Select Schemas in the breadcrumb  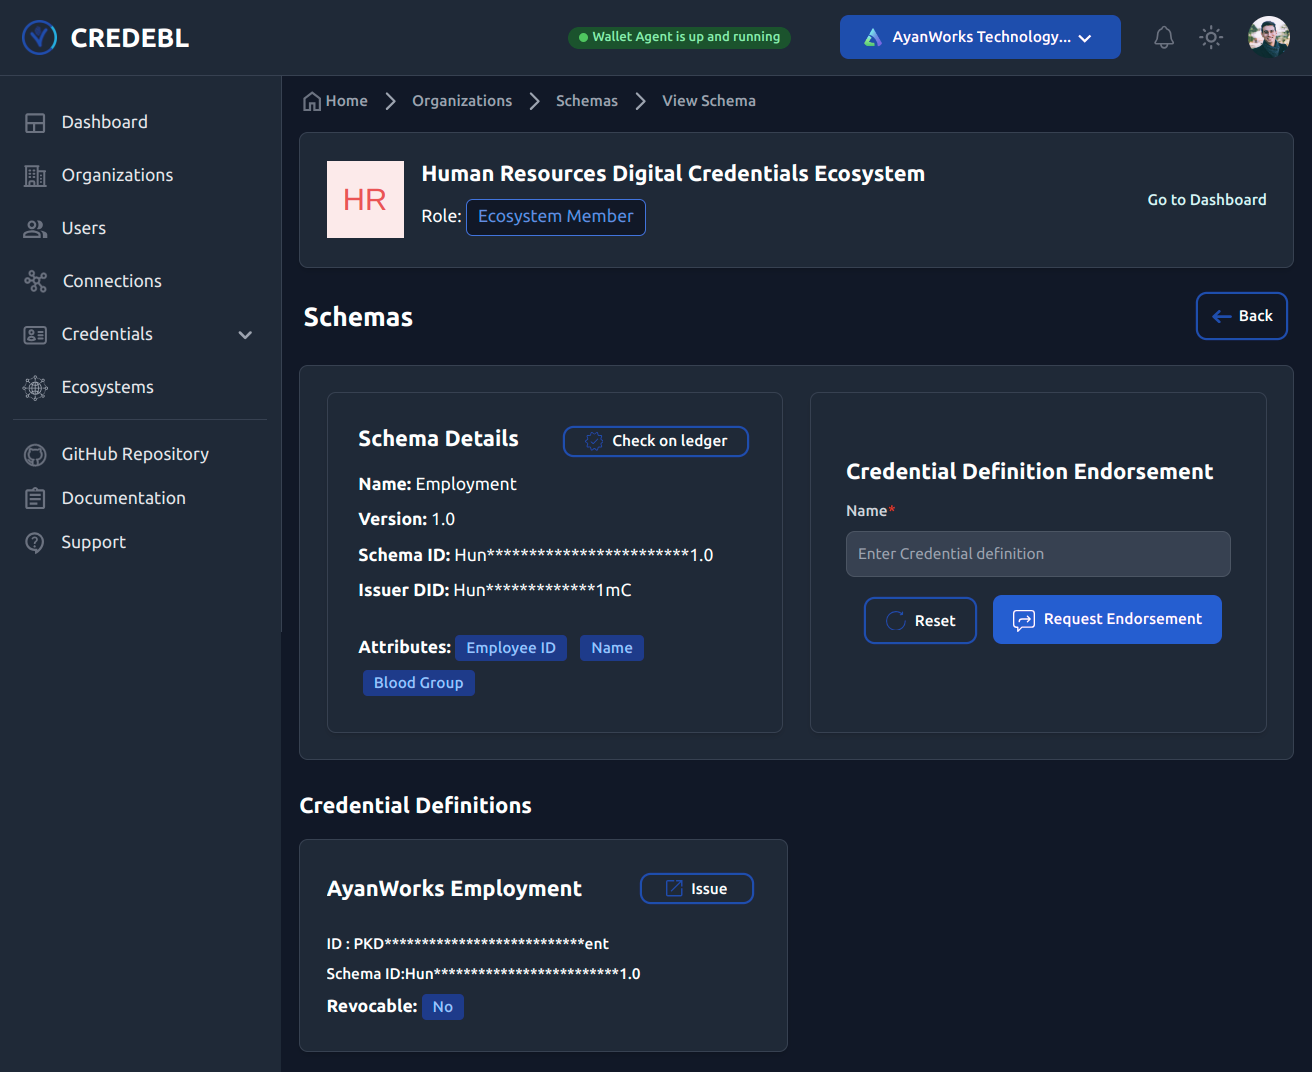click(x=586, y=101)
